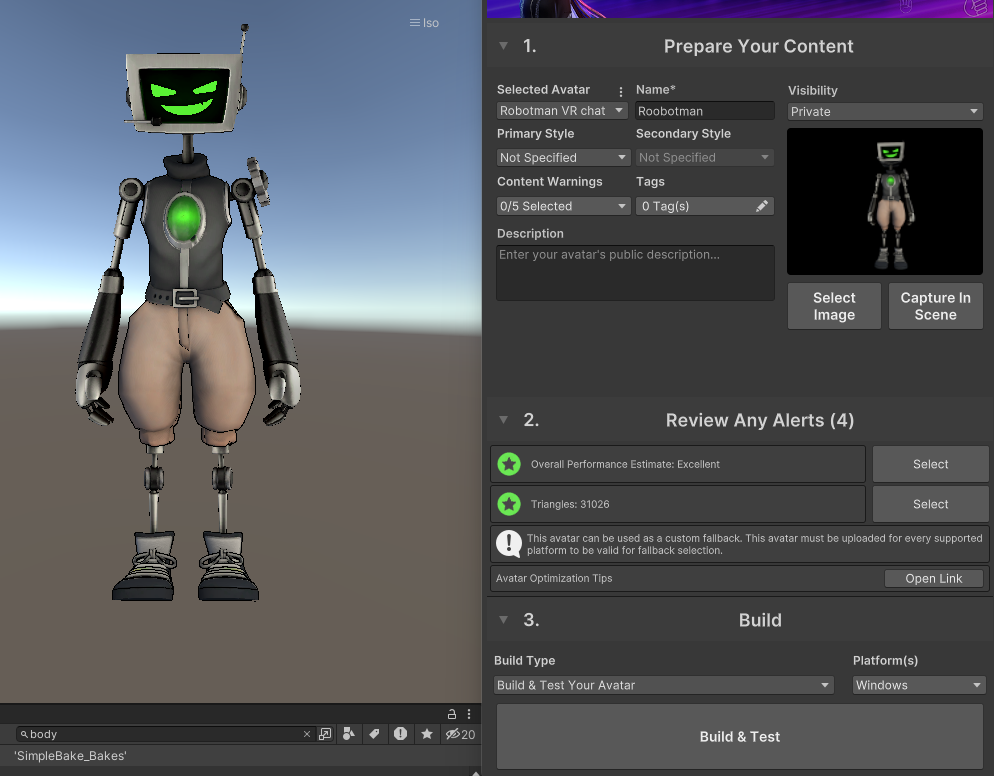Open the Selected Avatar dropdown Robotman VR chat
Screen dimensions: 994x776
point(562,111)
